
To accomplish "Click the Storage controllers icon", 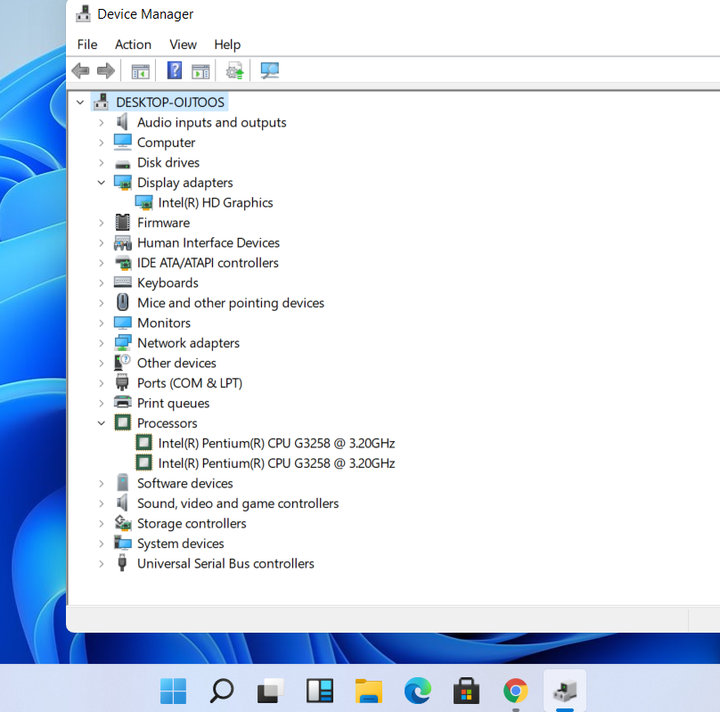I will click(x=123, y=523).
